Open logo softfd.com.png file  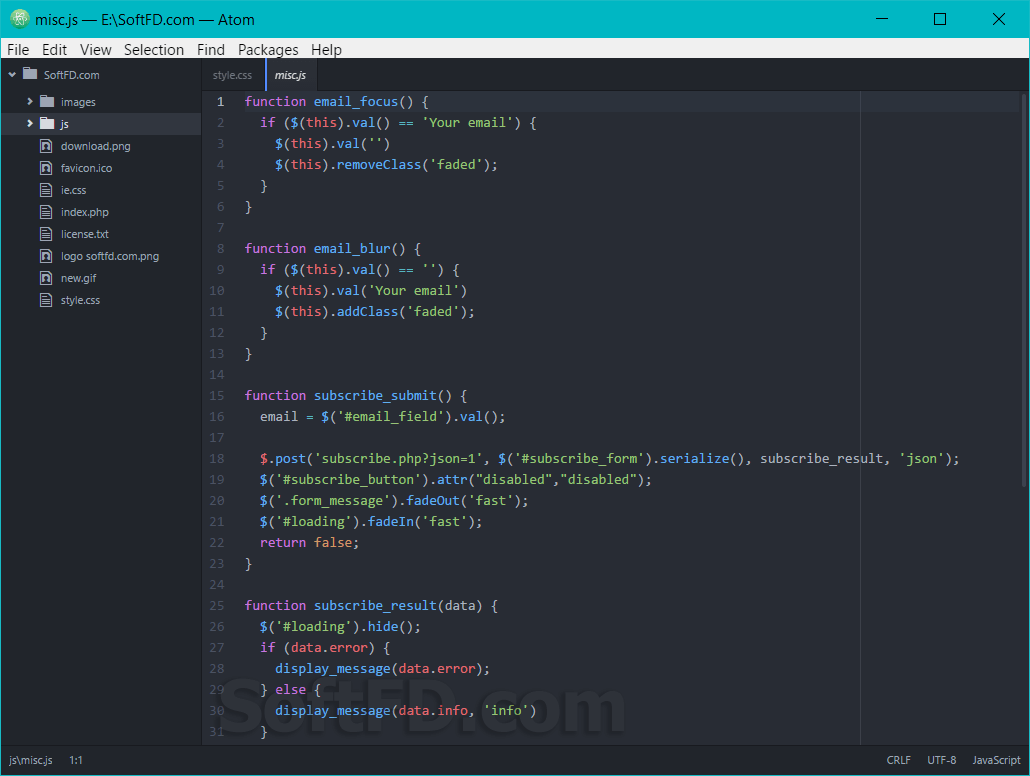(x=110, y=256)
